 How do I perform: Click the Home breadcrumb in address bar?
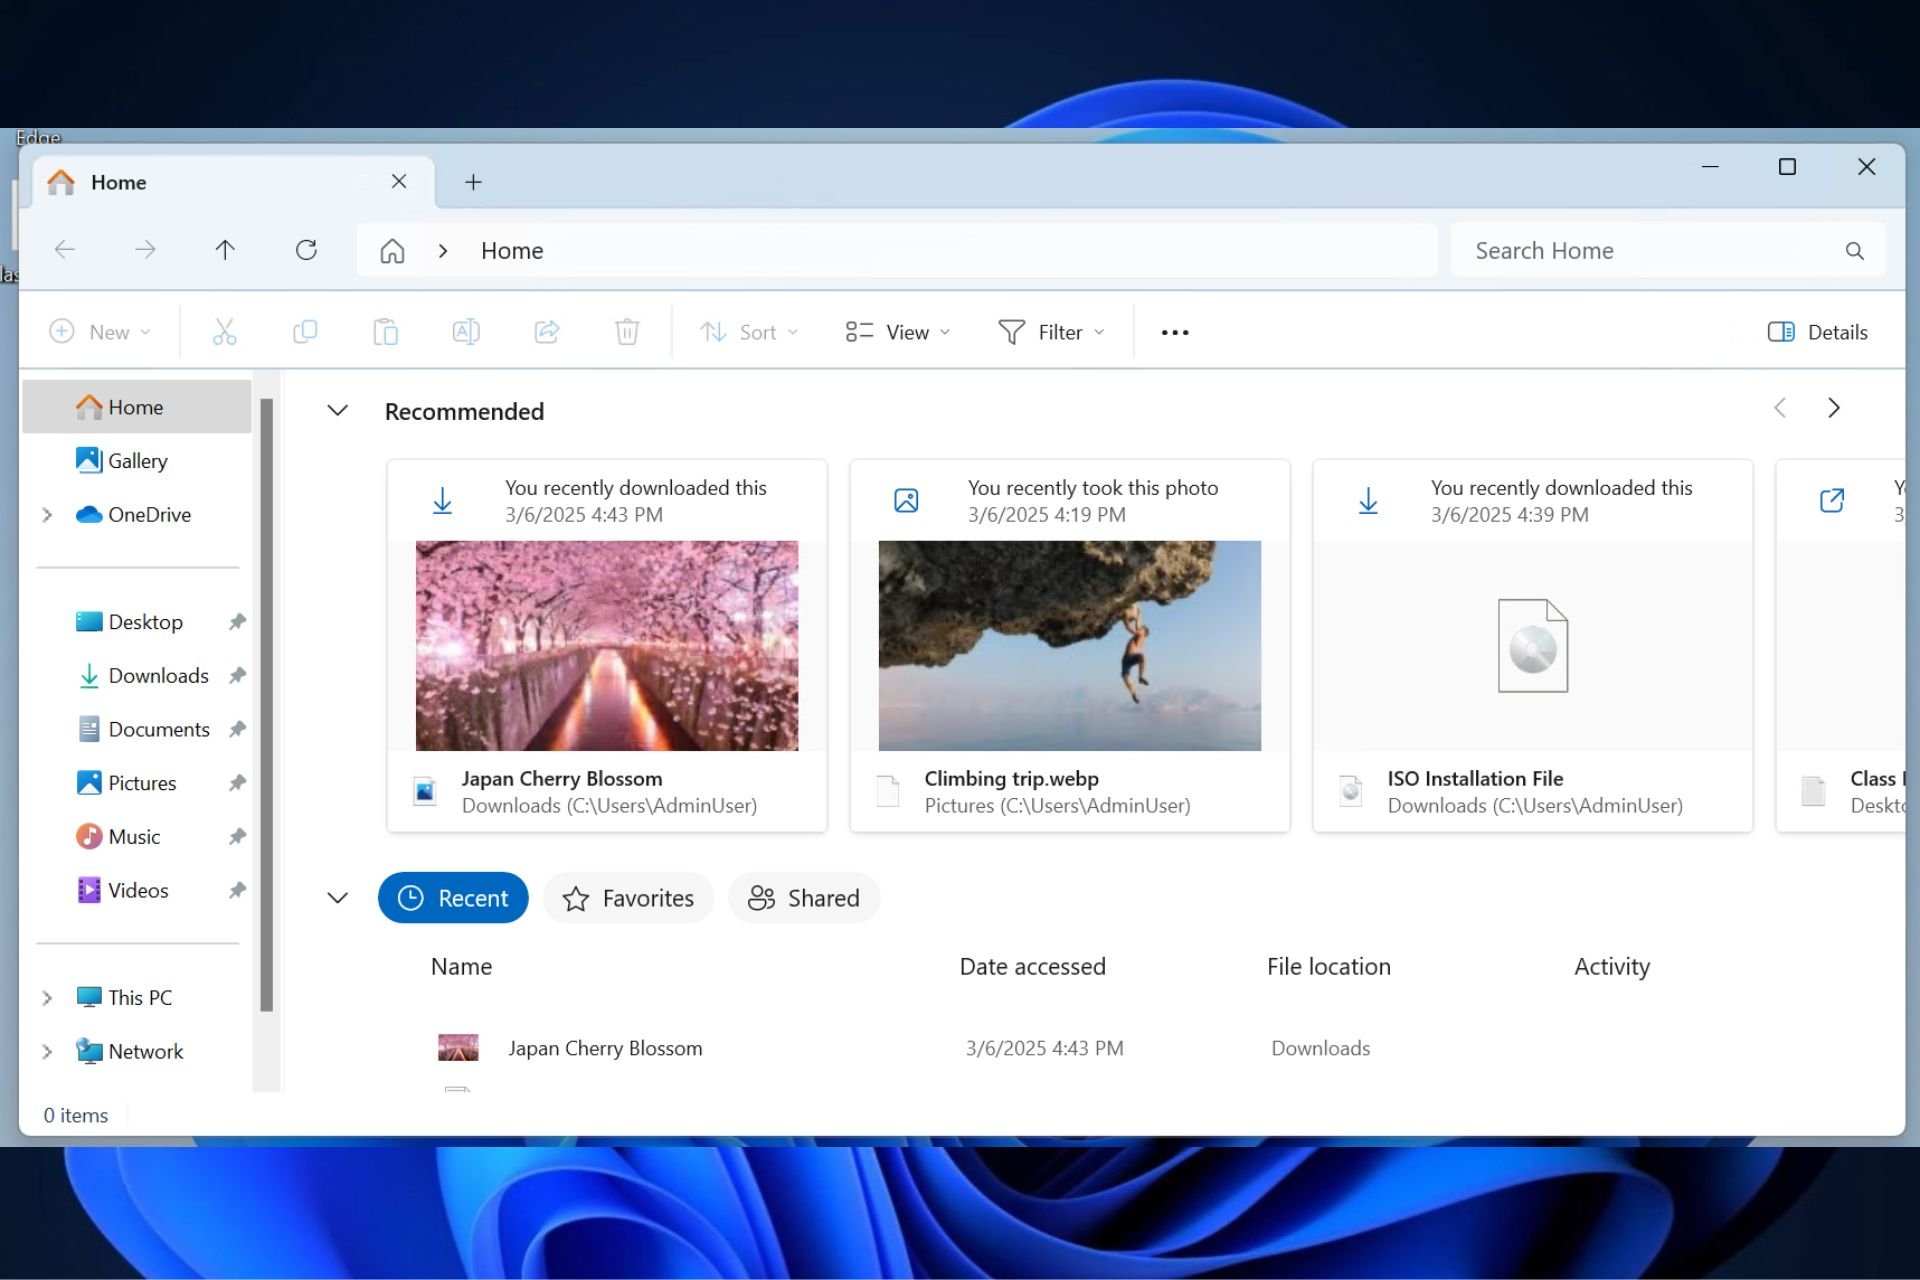click(512, 250)
